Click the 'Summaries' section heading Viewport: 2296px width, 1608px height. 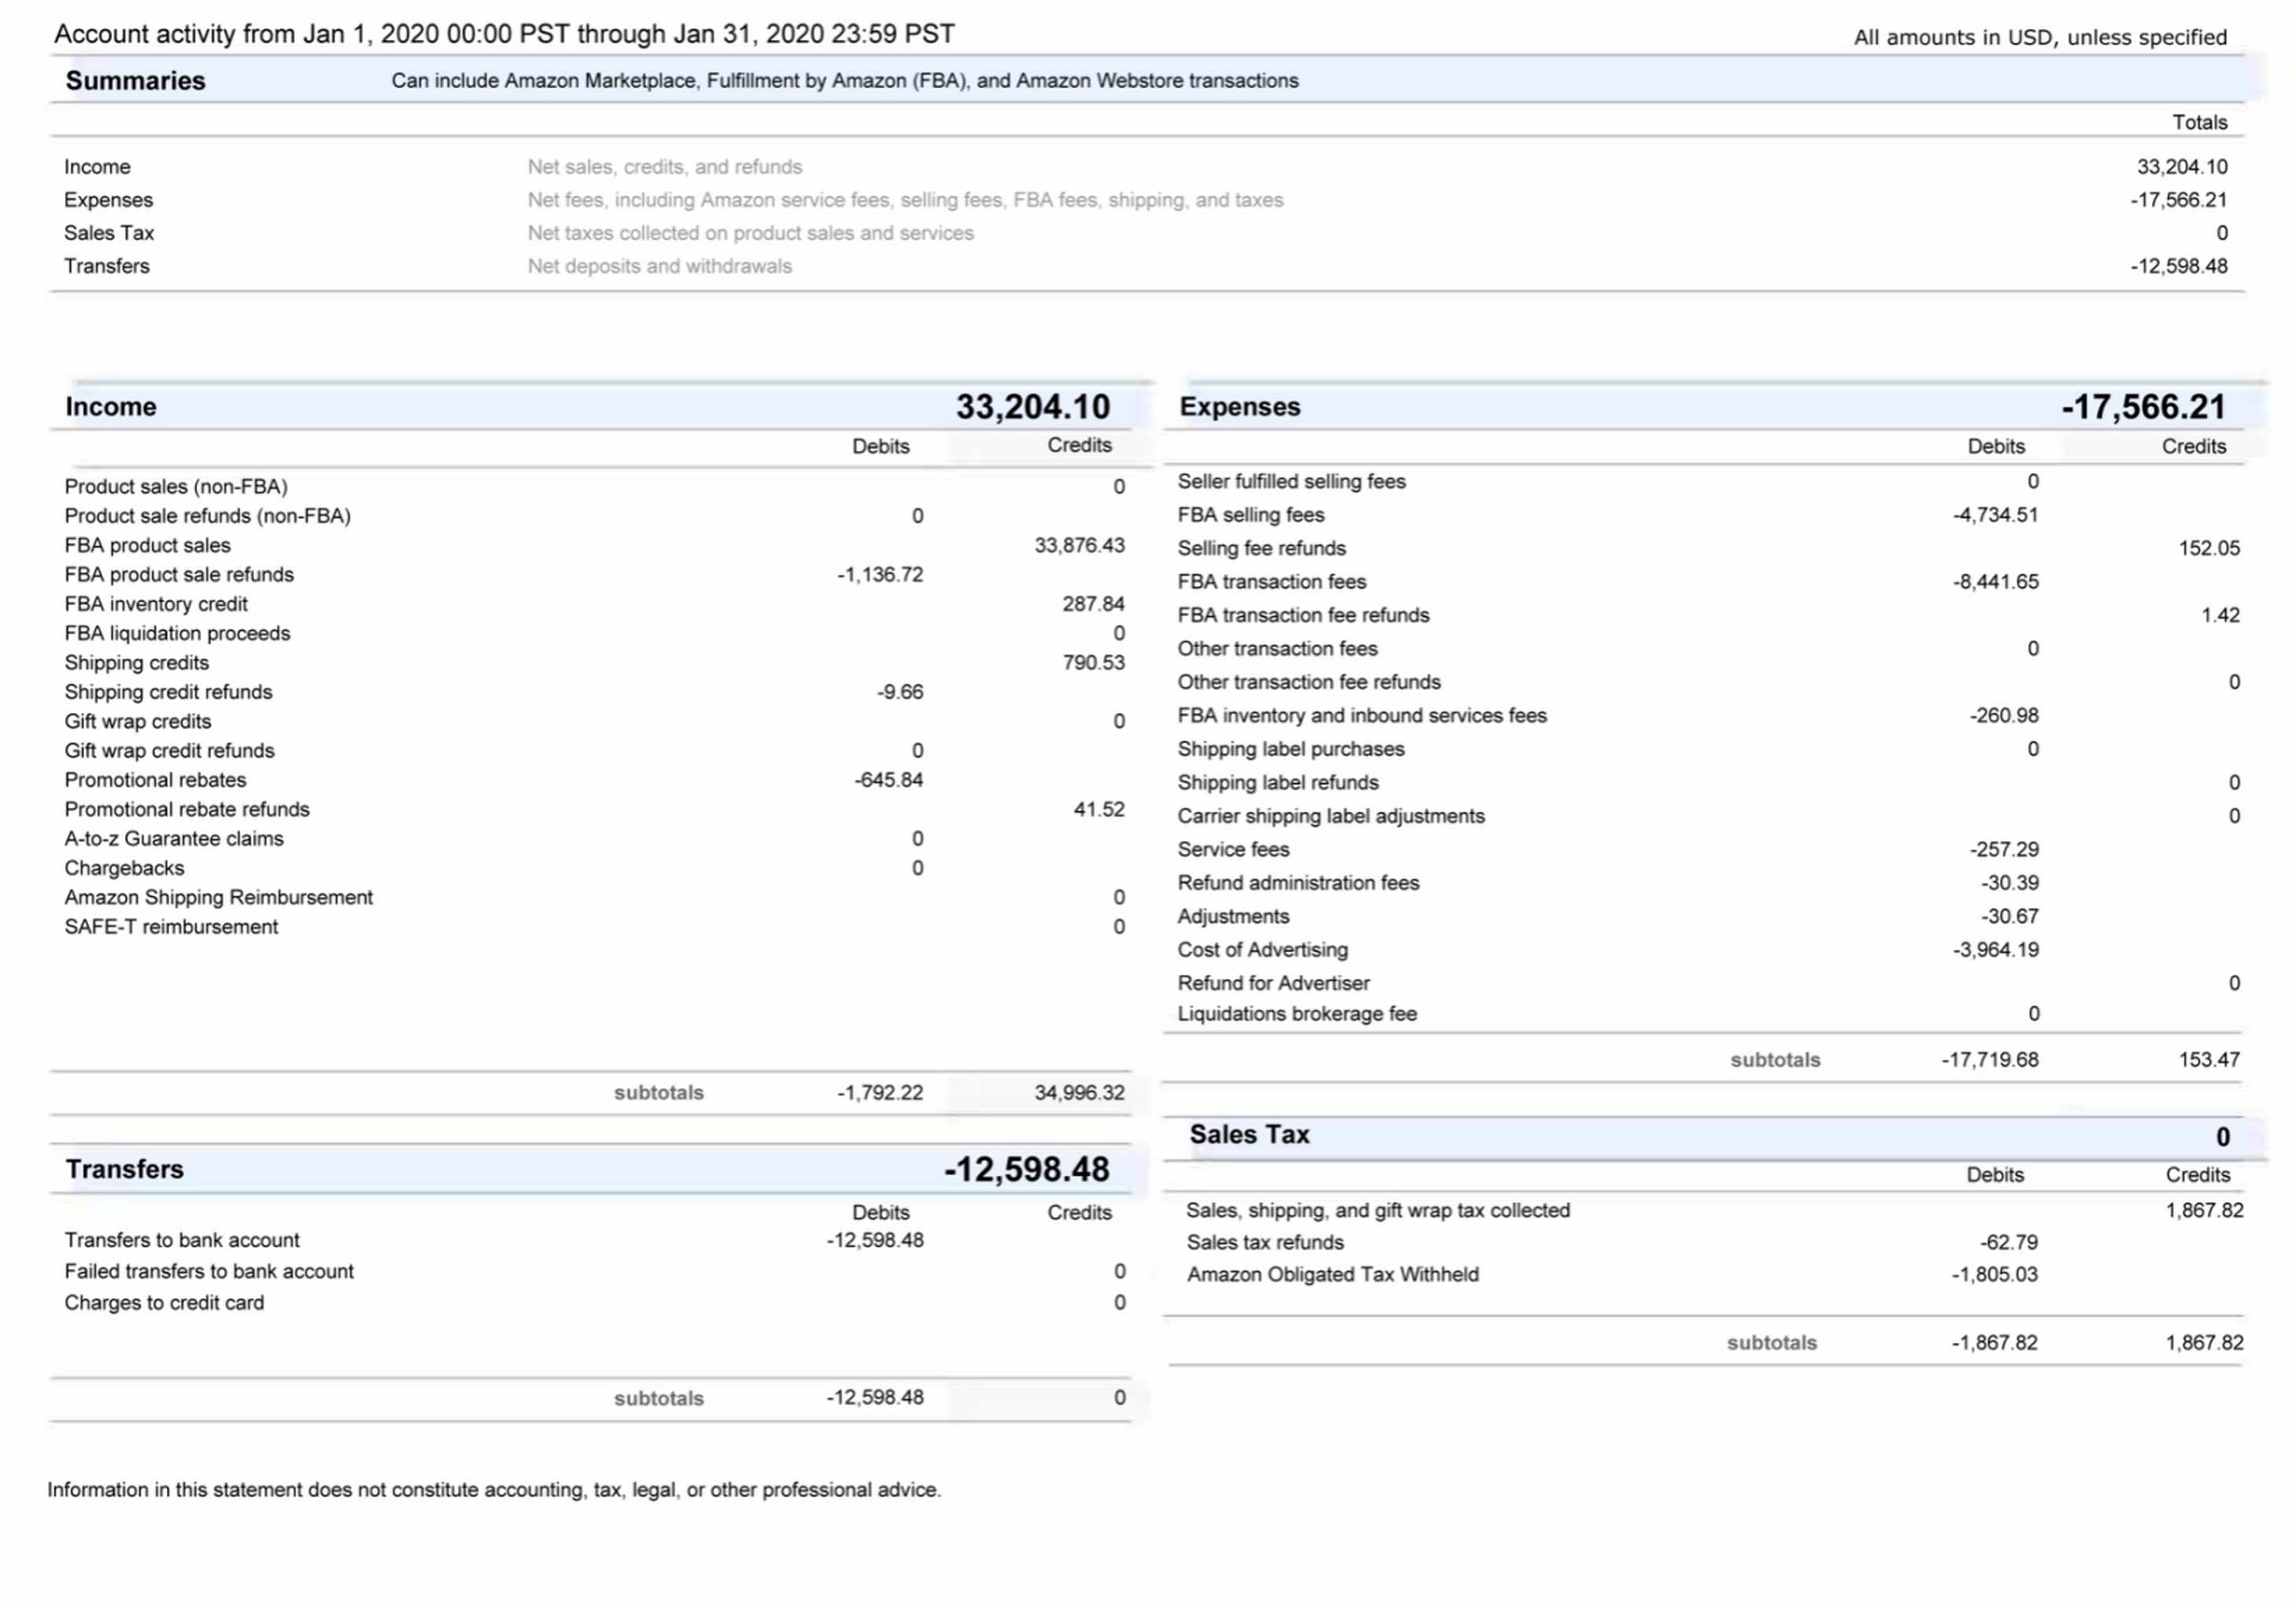pyautogui.click(x=135, y=81)
